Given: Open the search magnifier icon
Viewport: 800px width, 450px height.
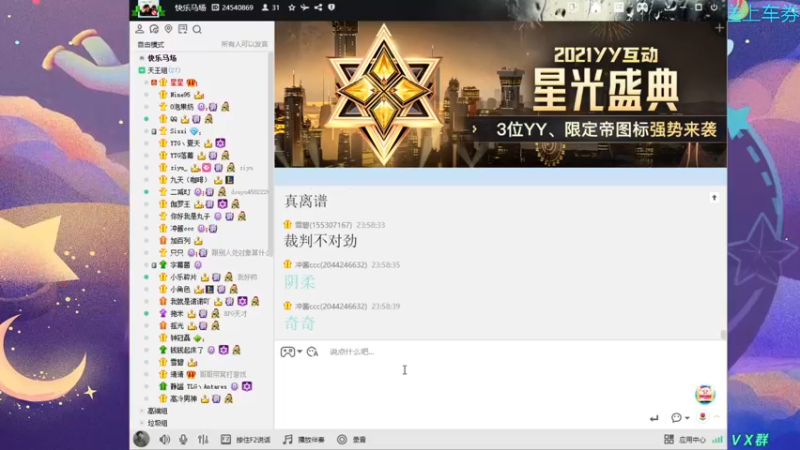Looking at the screenshot, I should (x=197, y=30).
